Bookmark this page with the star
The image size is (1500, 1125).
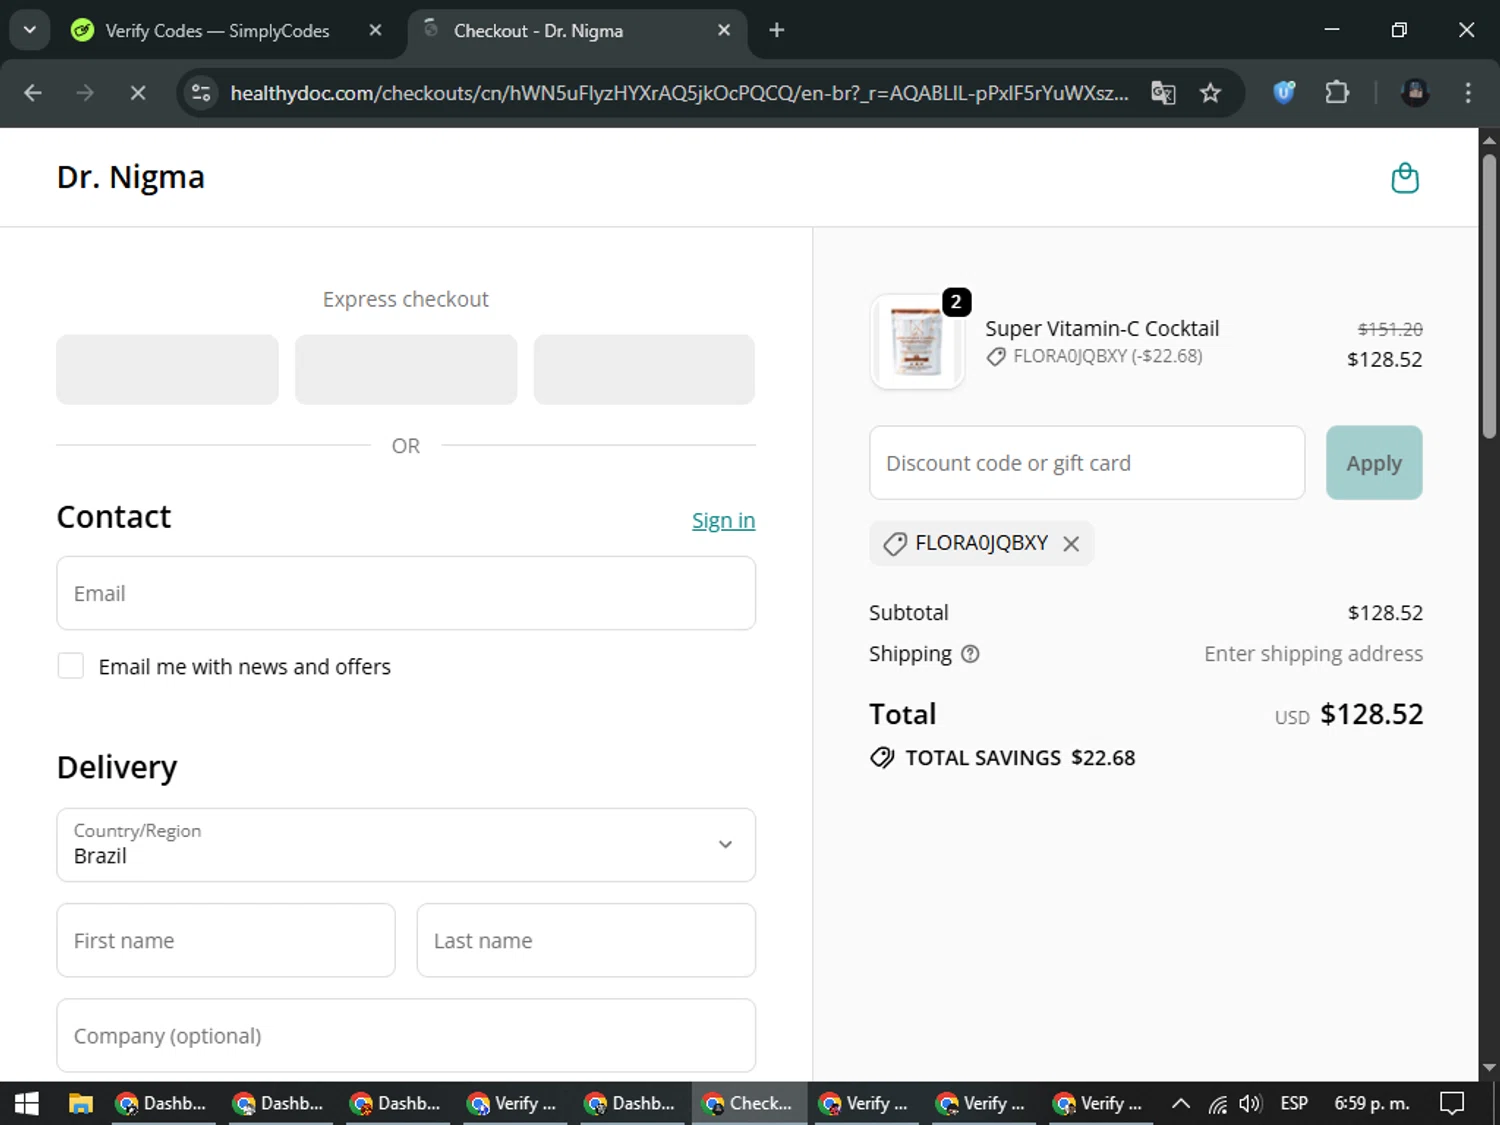1210,93
